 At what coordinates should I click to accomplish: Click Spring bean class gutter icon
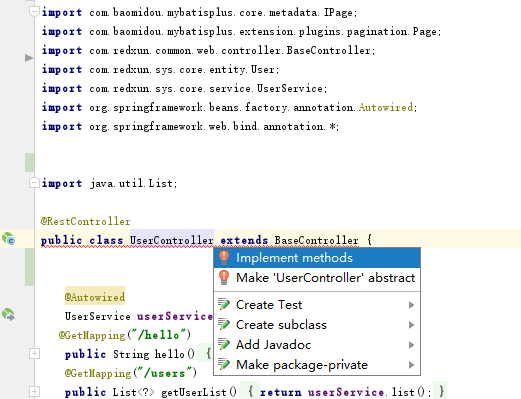(x=8, y=239)
